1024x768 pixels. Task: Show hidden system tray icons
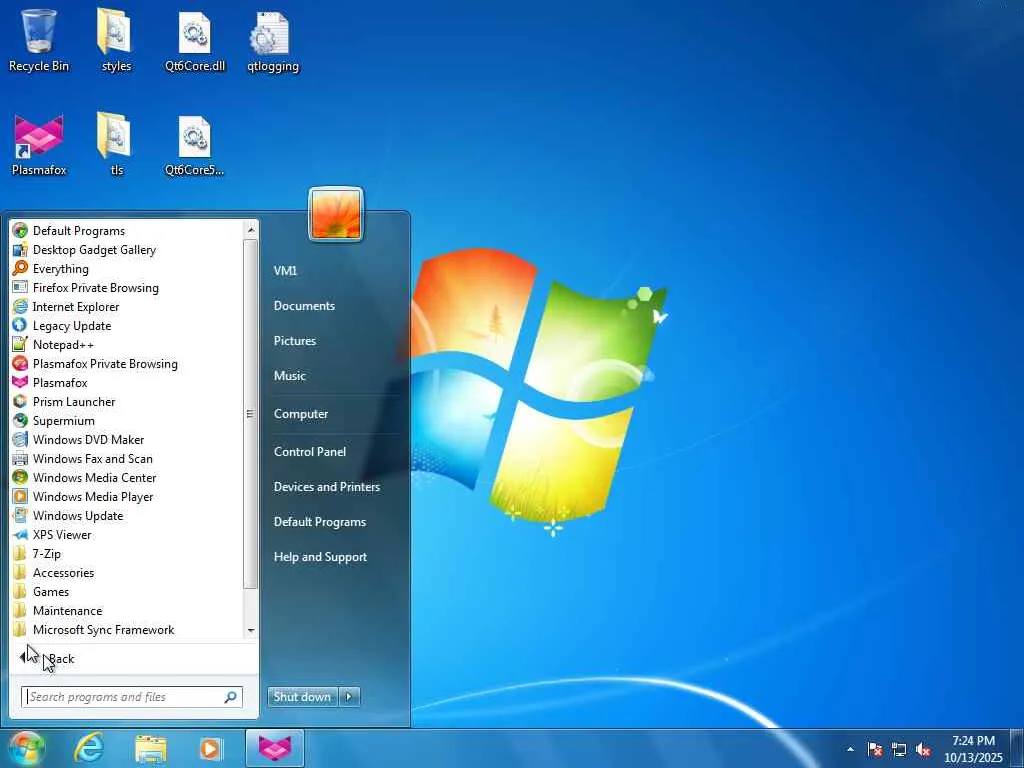click(850, 749)
